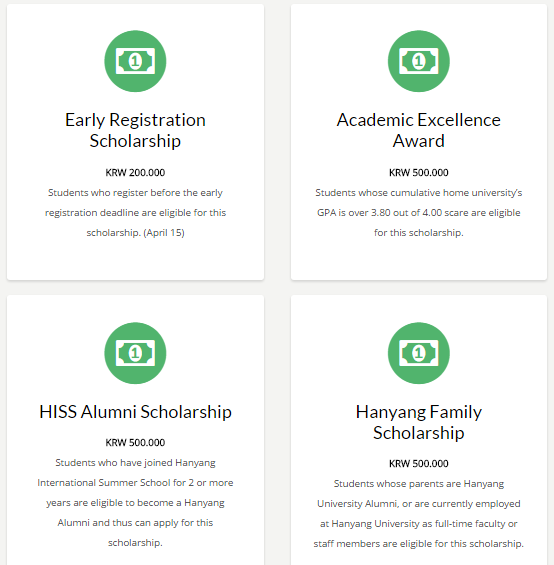This screenshot has width=554, height=565.
Task: Click KRW 200.000 amount under Early Registration
Action: [135, 173]
